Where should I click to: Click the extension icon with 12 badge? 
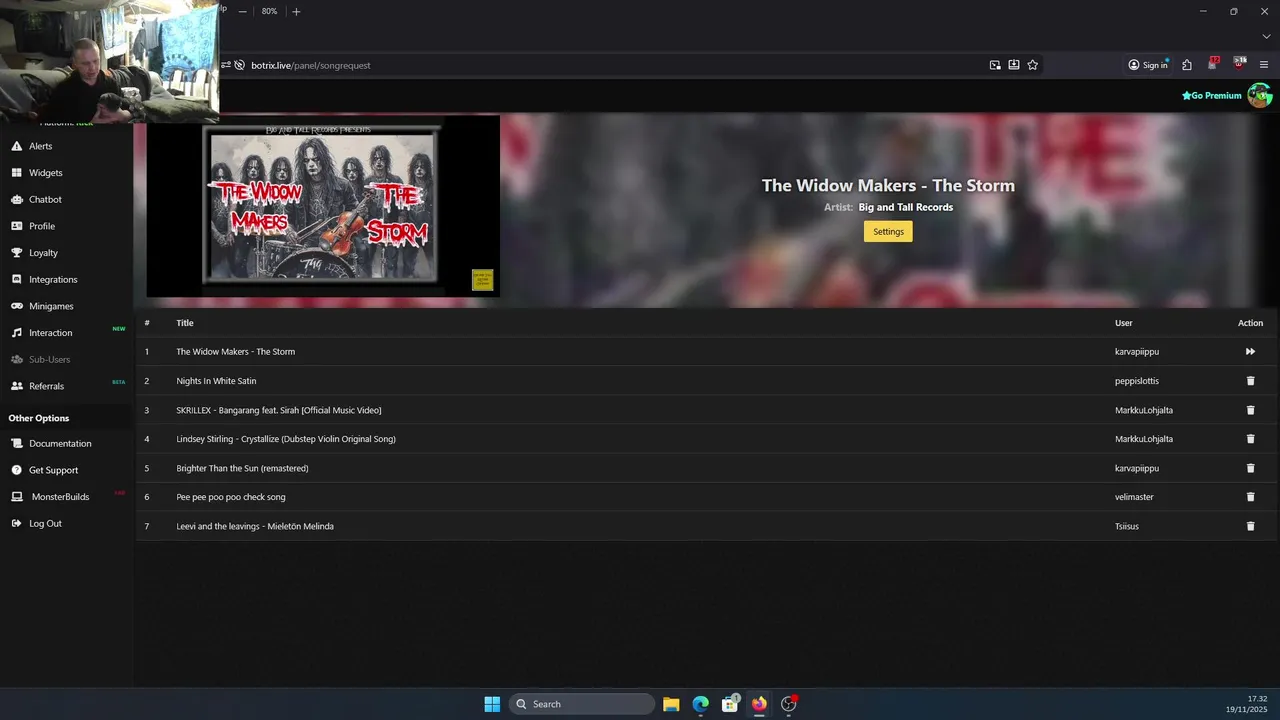(x=1213, y=64)
